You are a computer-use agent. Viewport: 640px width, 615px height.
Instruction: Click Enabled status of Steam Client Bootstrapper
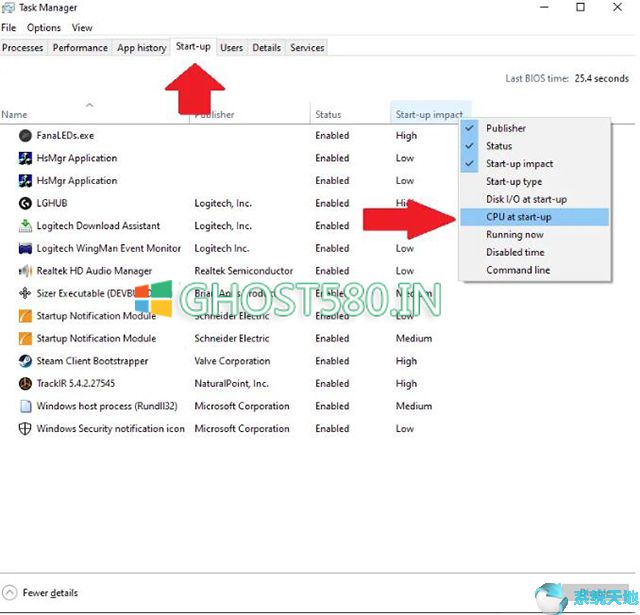pos(332,361)
